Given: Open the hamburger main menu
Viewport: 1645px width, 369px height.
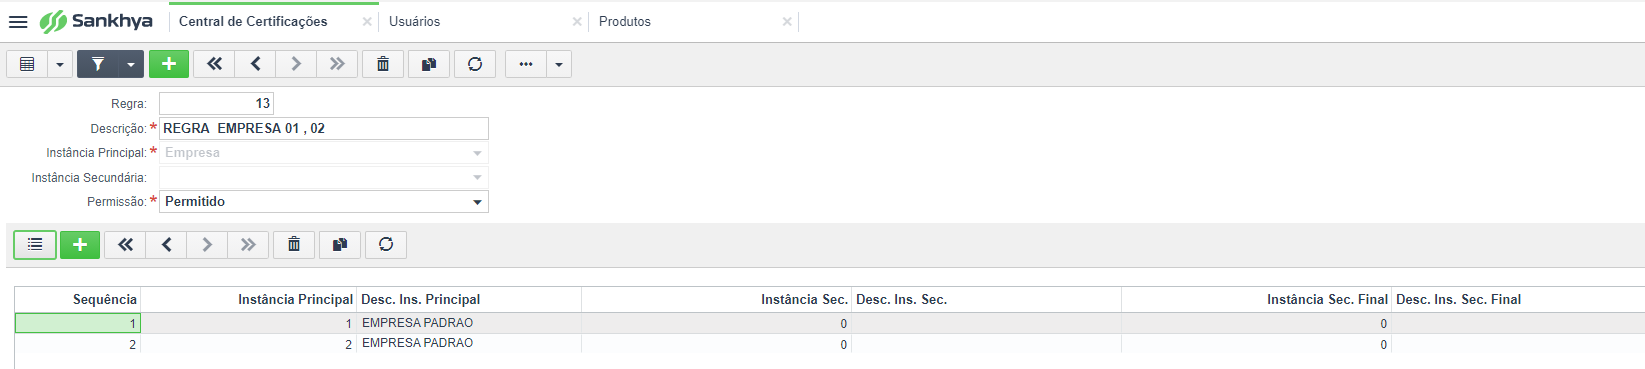Looking at the screenshot, I should 18,21.
